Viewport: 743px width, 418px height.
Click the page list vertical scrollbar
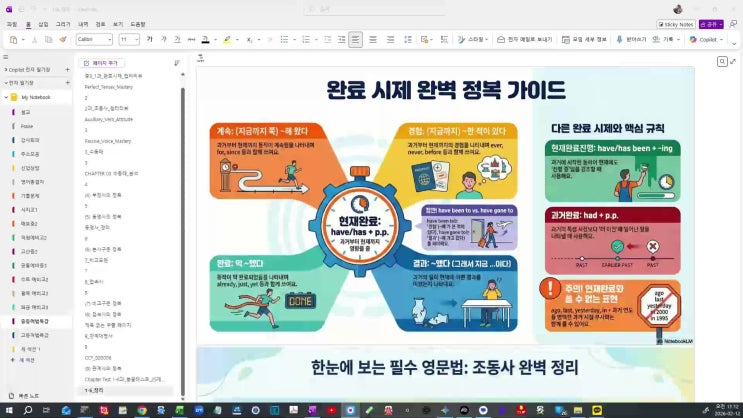(x=182, y=240)
